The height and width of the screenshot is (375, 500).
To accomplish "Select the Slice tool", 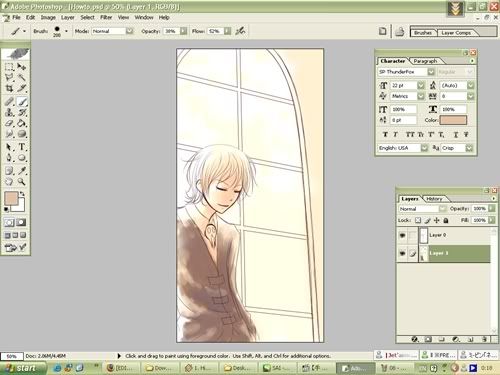I will coord(22,88).
